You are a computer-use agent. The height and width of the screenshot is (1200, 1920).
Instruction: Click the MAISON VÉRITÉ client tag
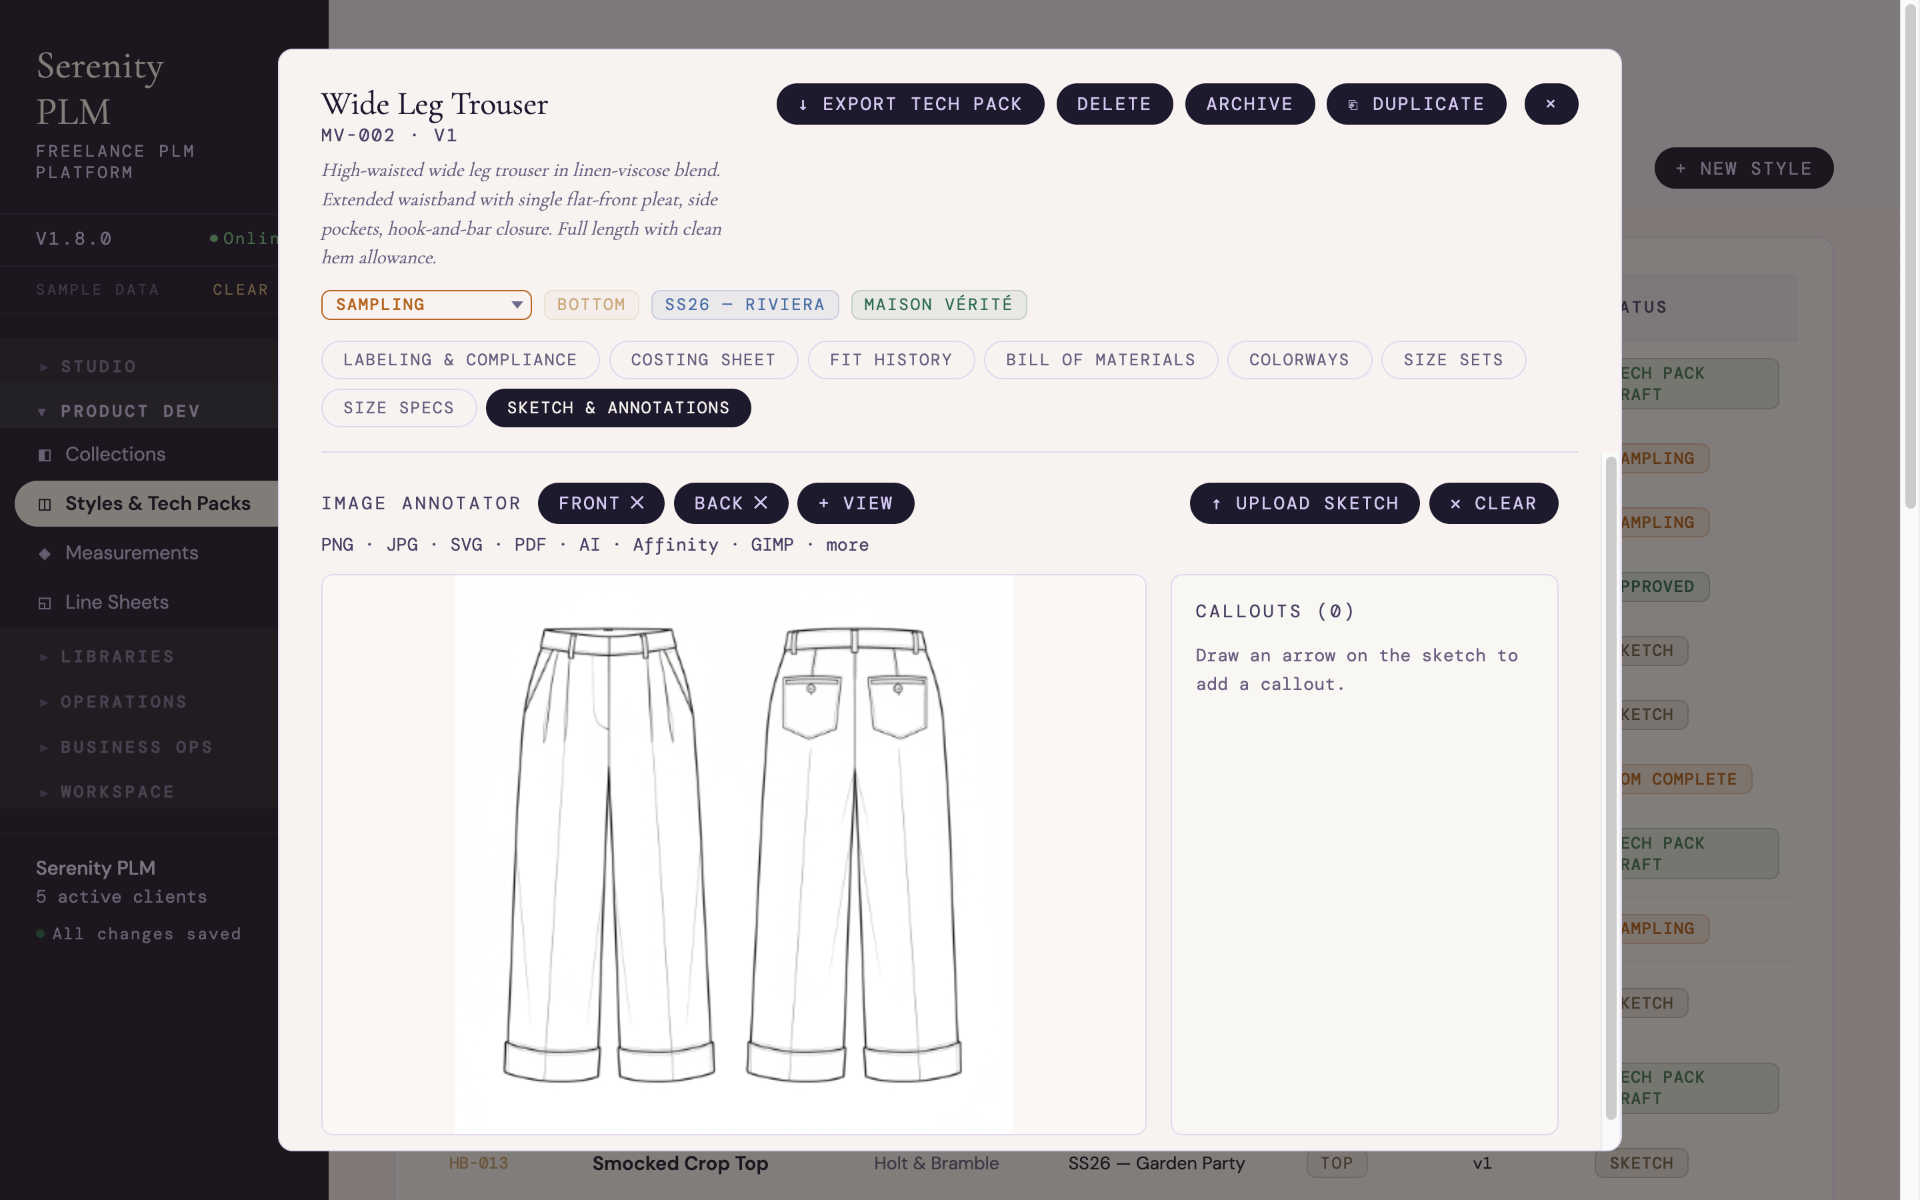938,304
